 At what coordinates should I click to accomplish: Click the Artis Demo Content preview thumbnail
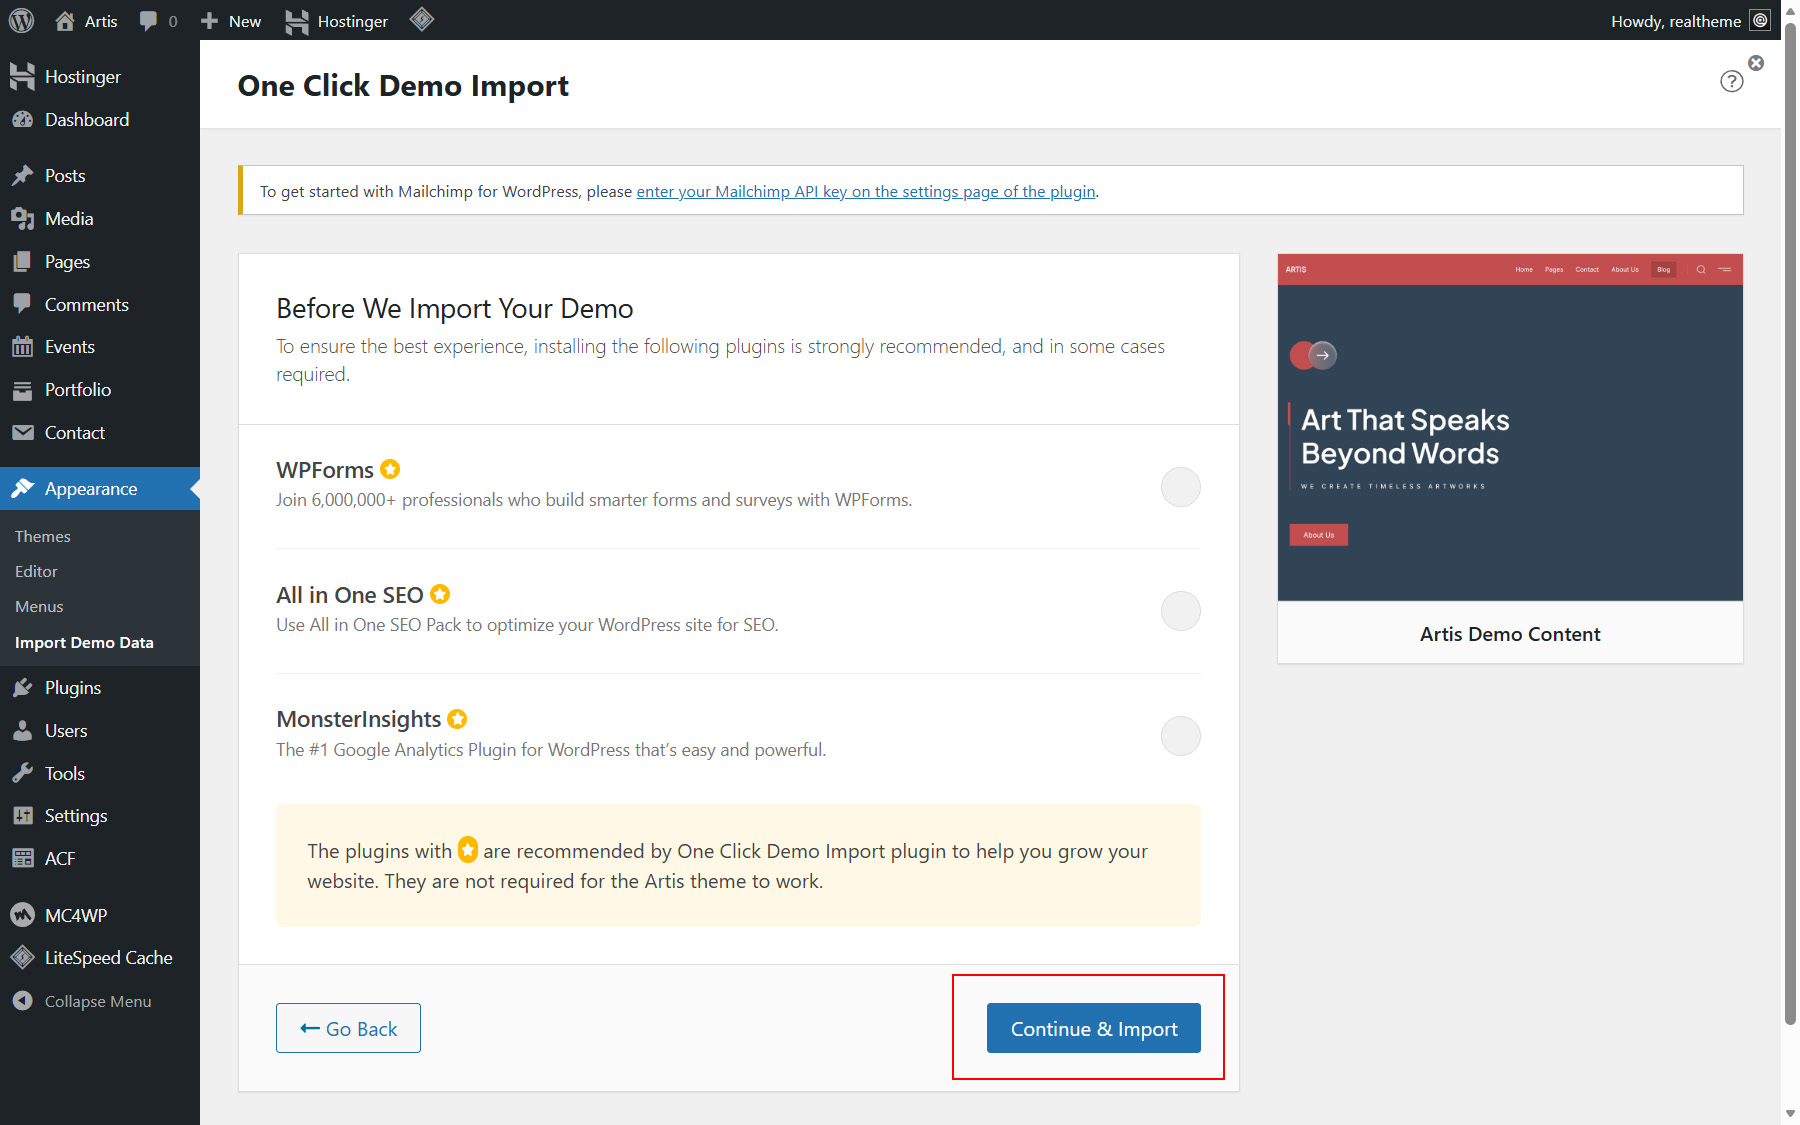click(1510, 428)
